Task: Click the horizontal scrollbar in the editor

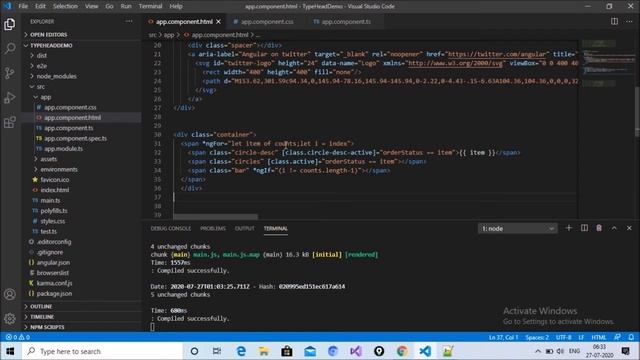Action: (216, 216)
